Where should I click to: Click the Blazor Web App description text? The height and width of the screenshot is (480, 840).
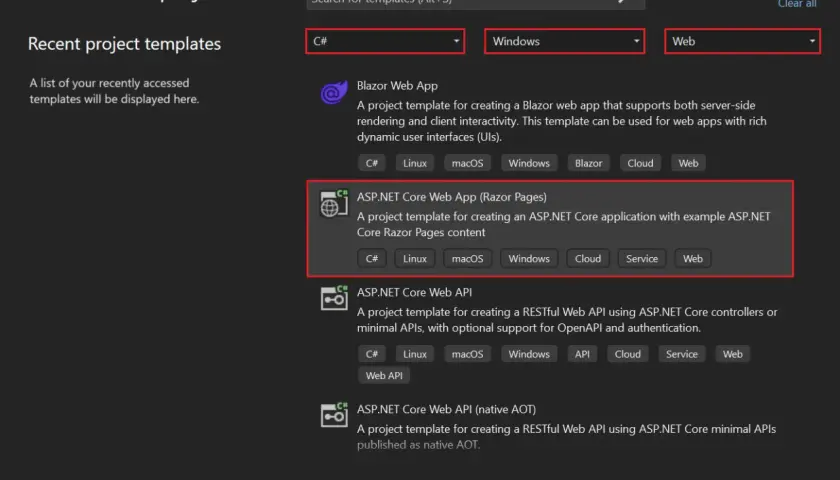561,121
